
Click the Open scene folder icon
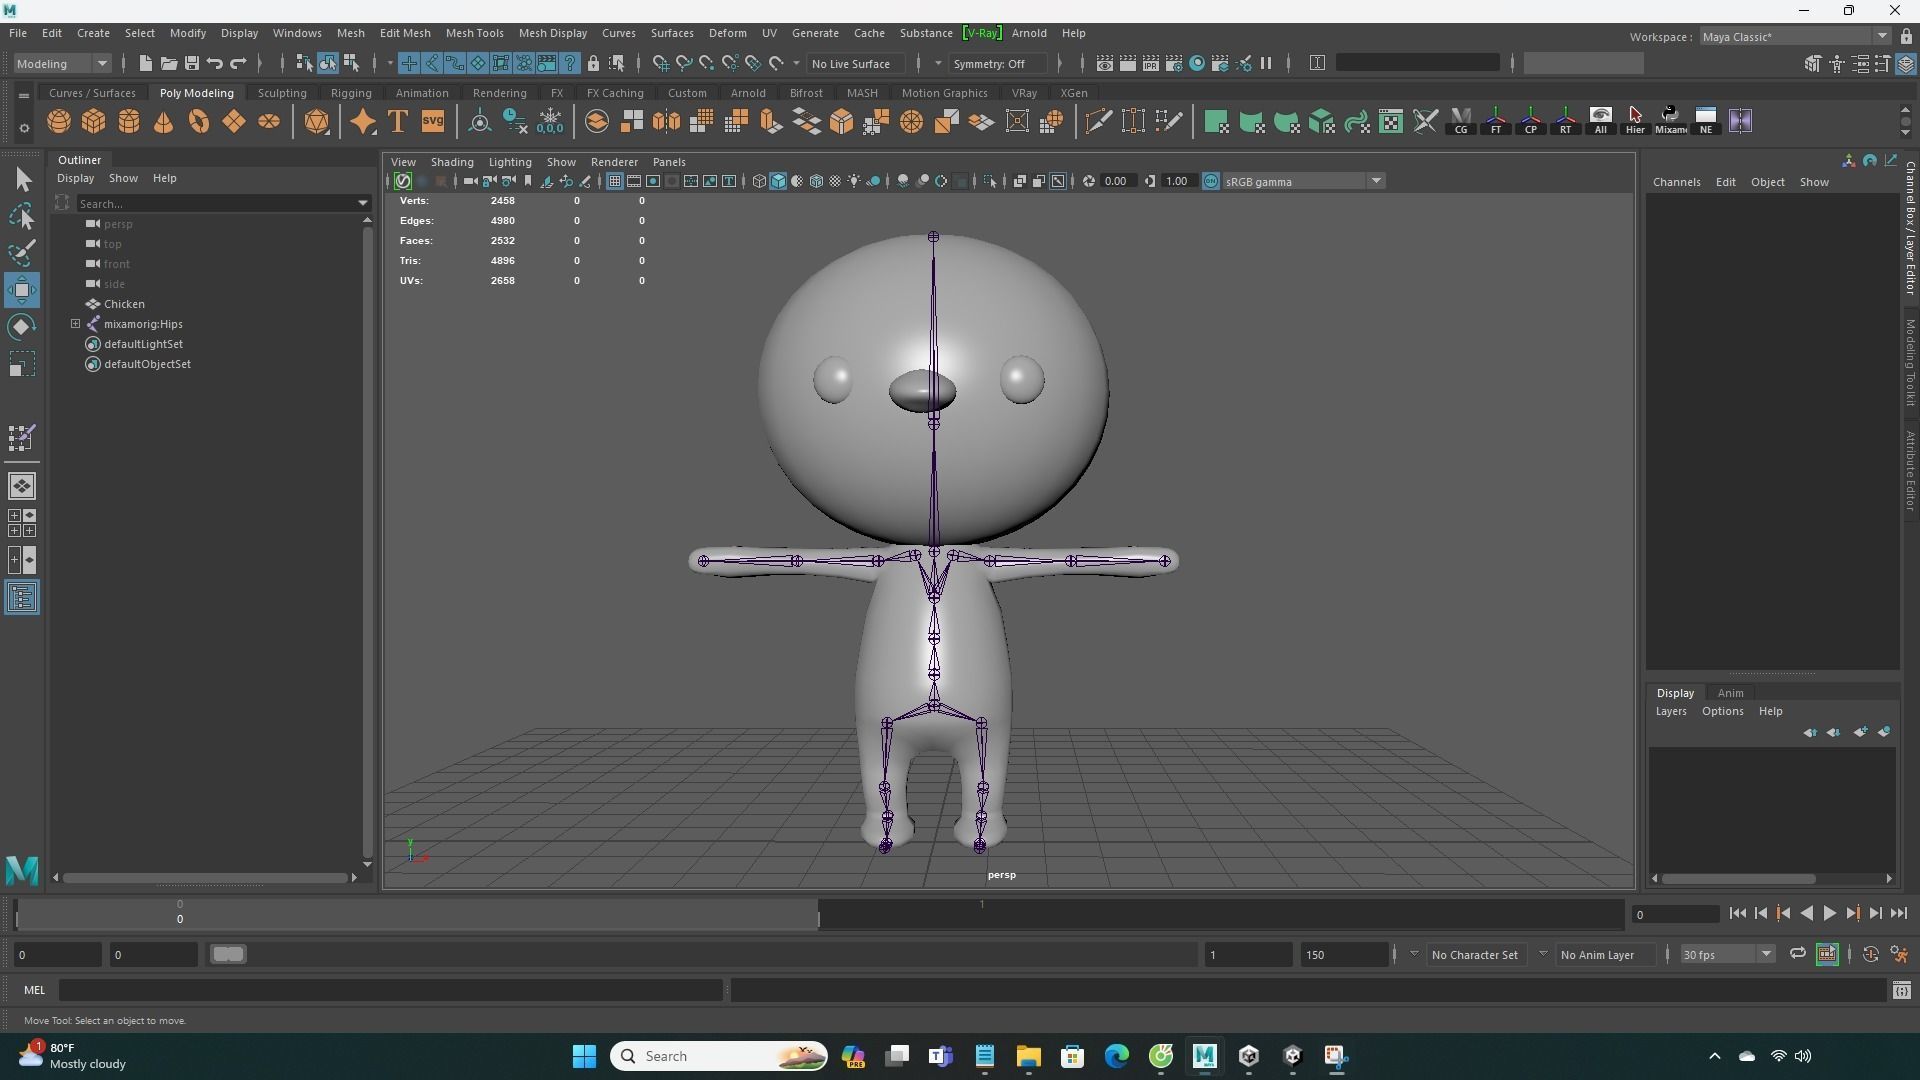click(168, 63)
